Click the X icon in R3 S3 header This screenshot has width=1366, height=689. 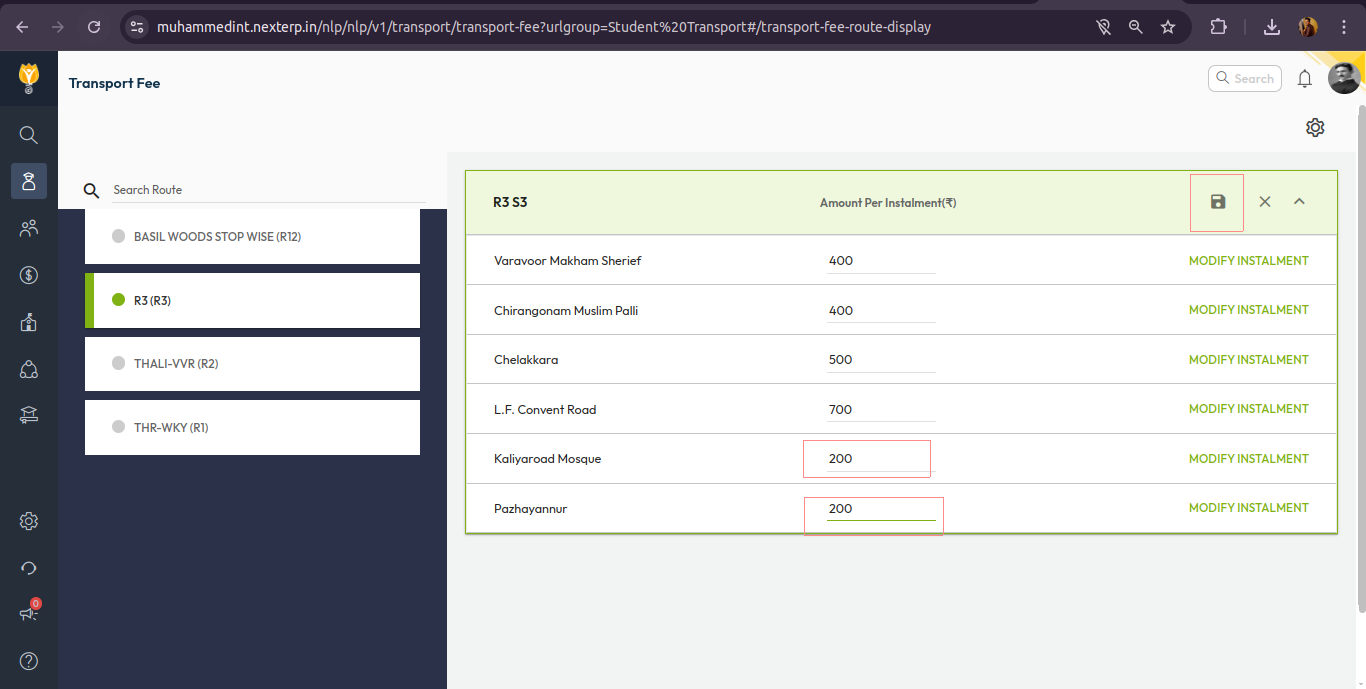point(1265,202)
